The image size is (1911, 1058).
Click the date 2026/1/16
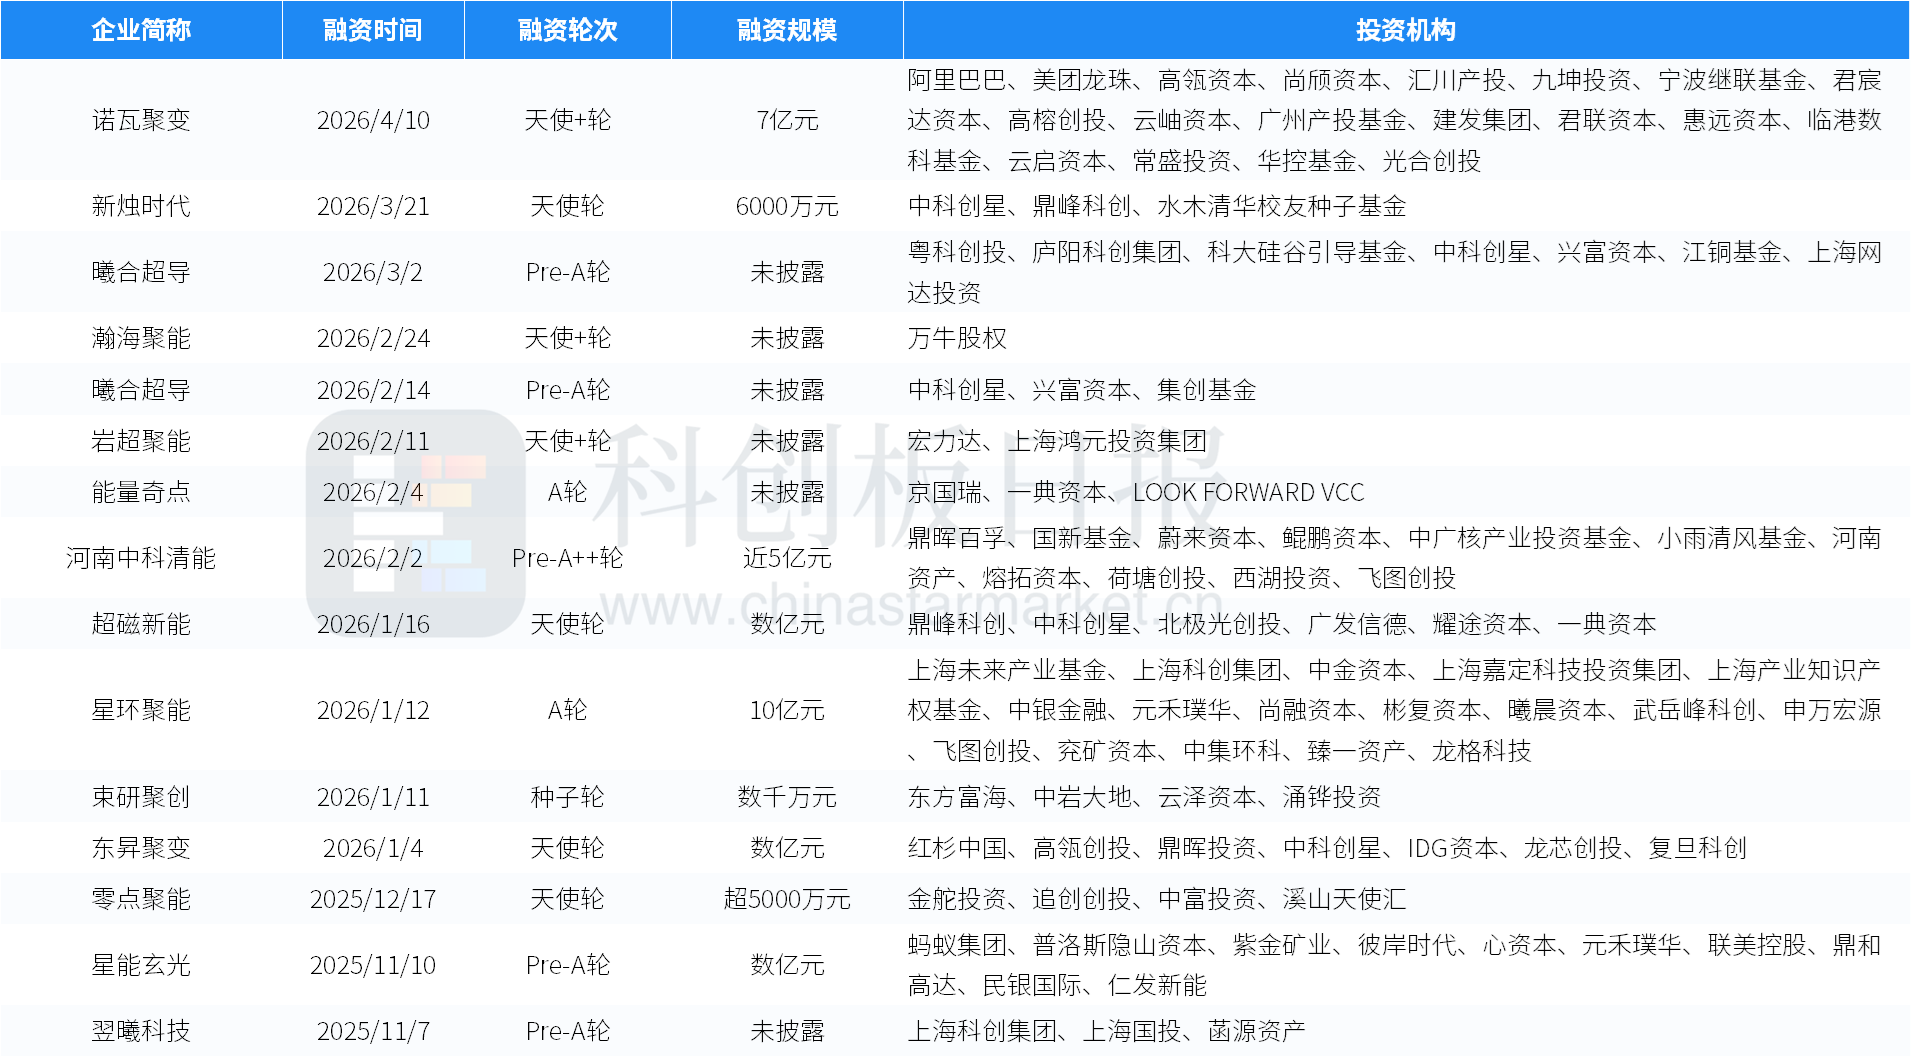(x=373, y=624)
